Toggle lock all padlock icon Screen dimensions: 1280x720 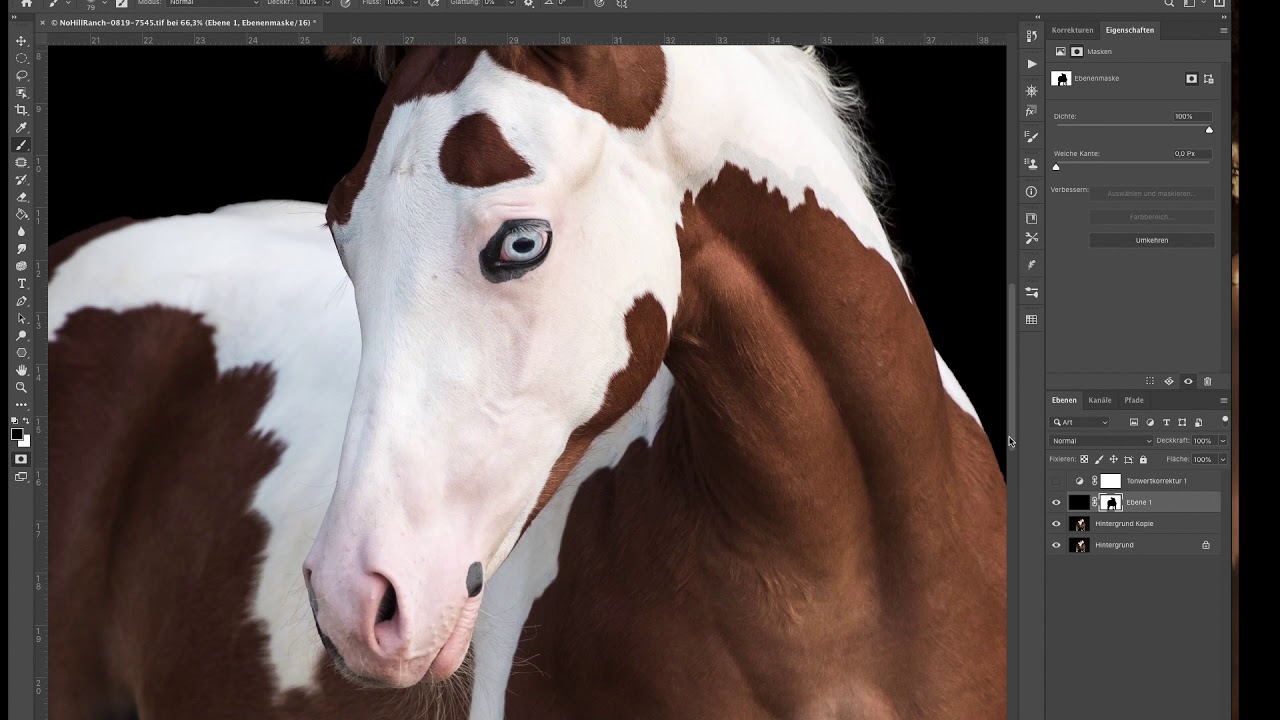pyautogui.click(x=1143, y=460)
